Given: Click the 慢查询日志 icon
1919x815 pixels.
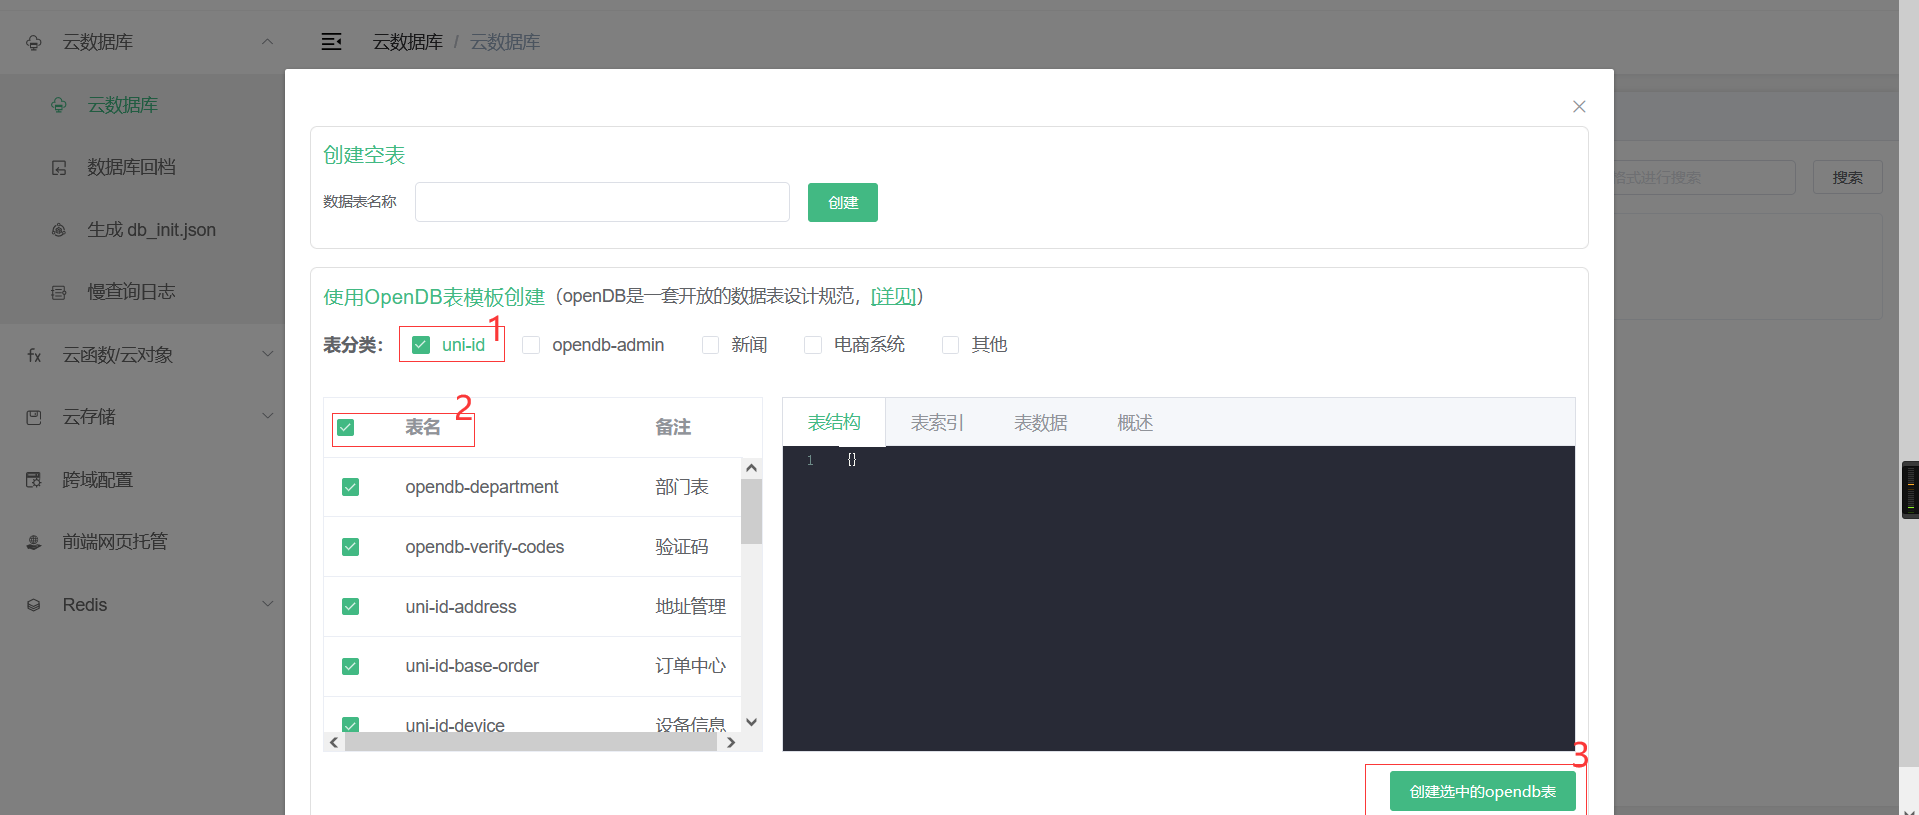Looking at the screenshot, I should click(59, 292).
